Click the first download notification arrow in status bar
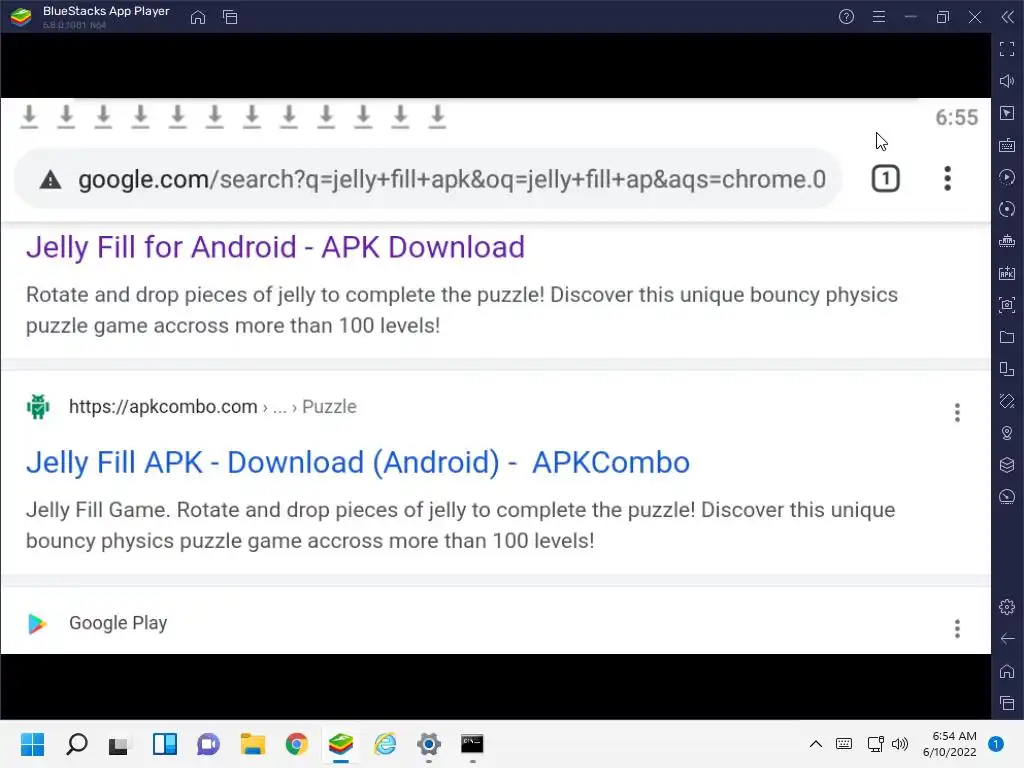The width and height of the screenshot is (1024, 768). 29,117
